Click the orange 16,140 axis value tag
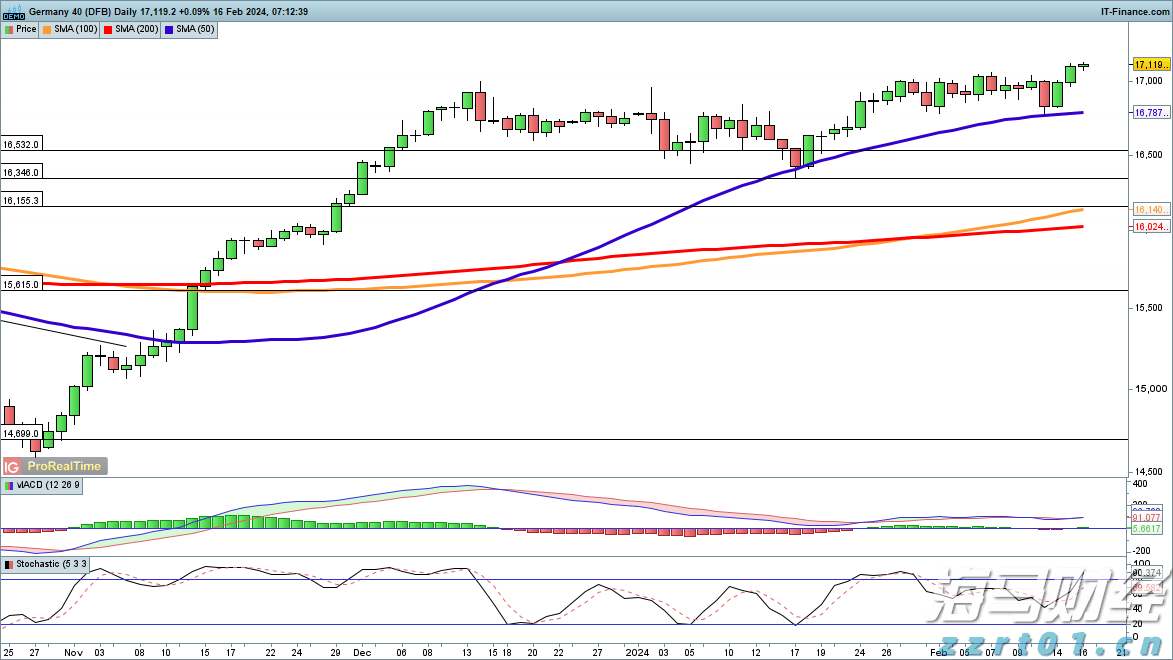 (x=1149, y=209)
